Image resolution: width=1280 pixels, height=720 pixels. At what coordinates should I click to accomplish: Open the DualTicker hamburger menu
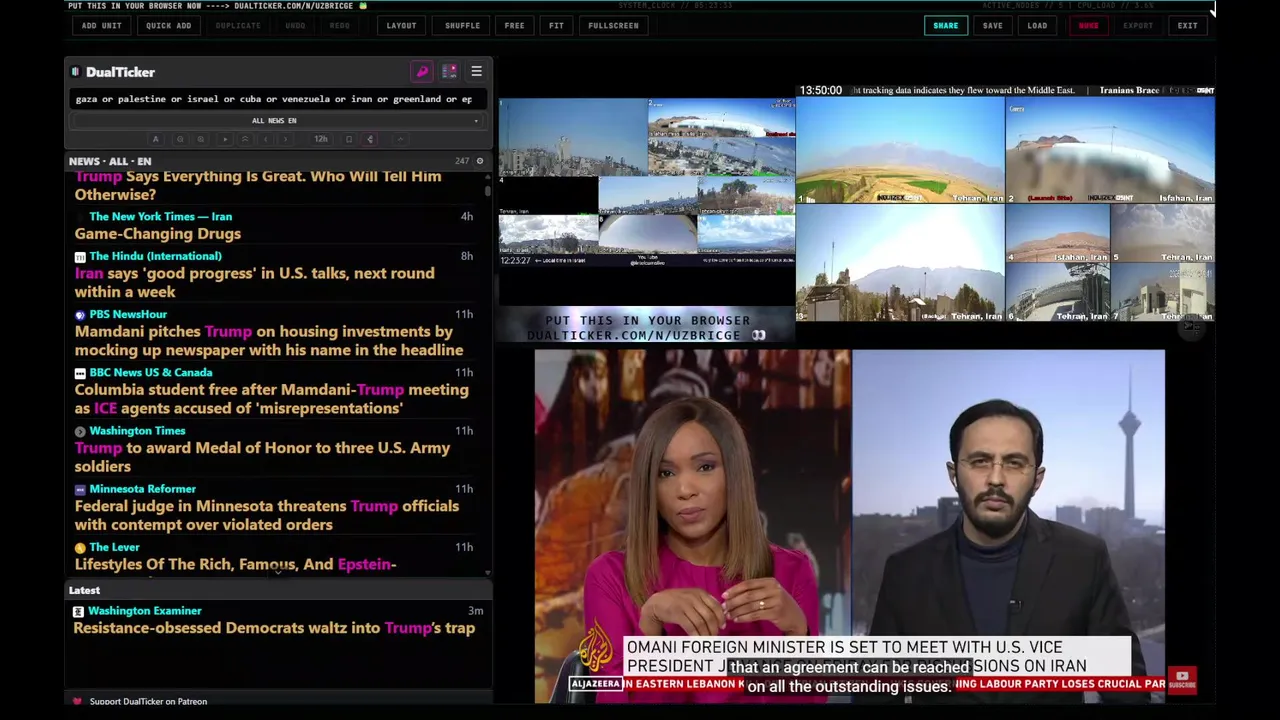(476, 72)
